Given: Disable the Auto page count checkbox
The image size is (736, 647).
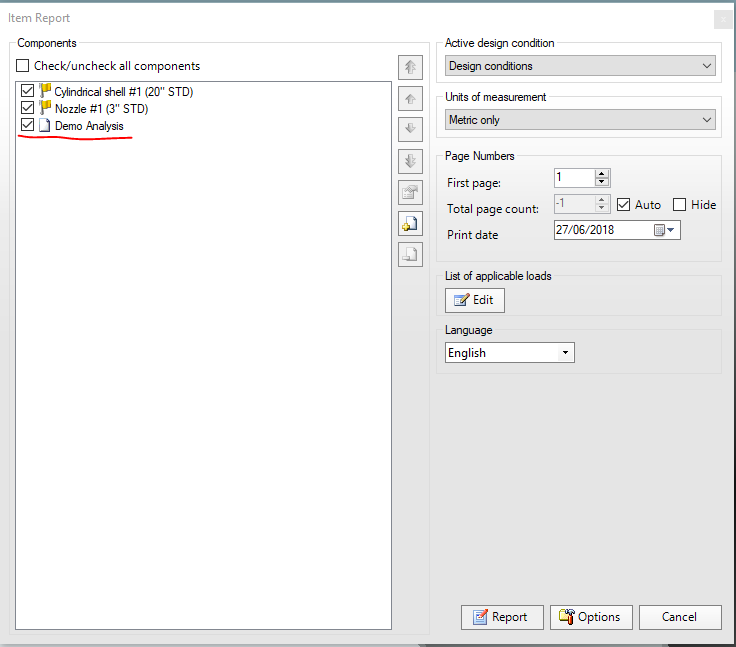Looking at the screenshot, I should coord(623,205).
